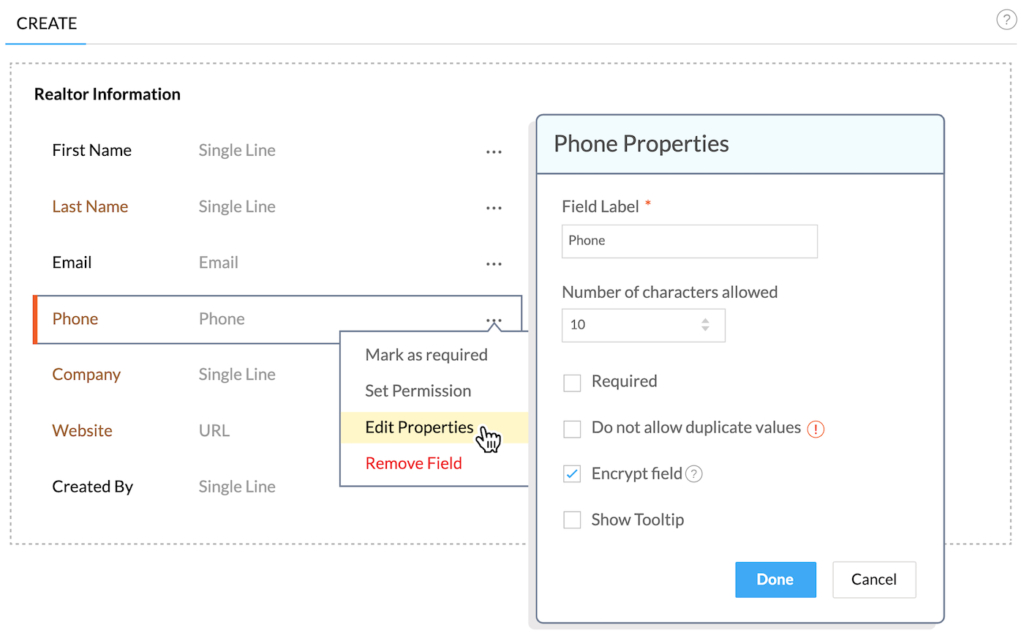This screenshot has width=1024, height=633.
Task: Switch to the CREATE tab
Action: pyautogui.click(x=45, y=23)
